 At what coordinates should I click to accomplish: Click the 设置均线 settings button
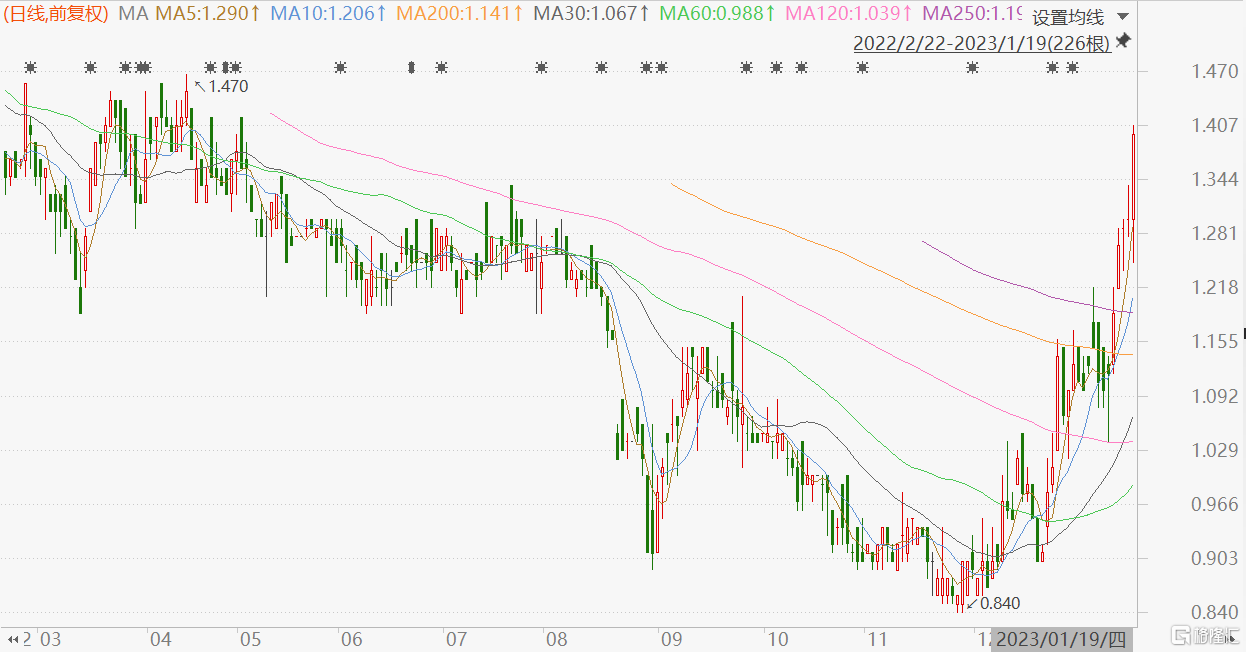point(1067,17)
